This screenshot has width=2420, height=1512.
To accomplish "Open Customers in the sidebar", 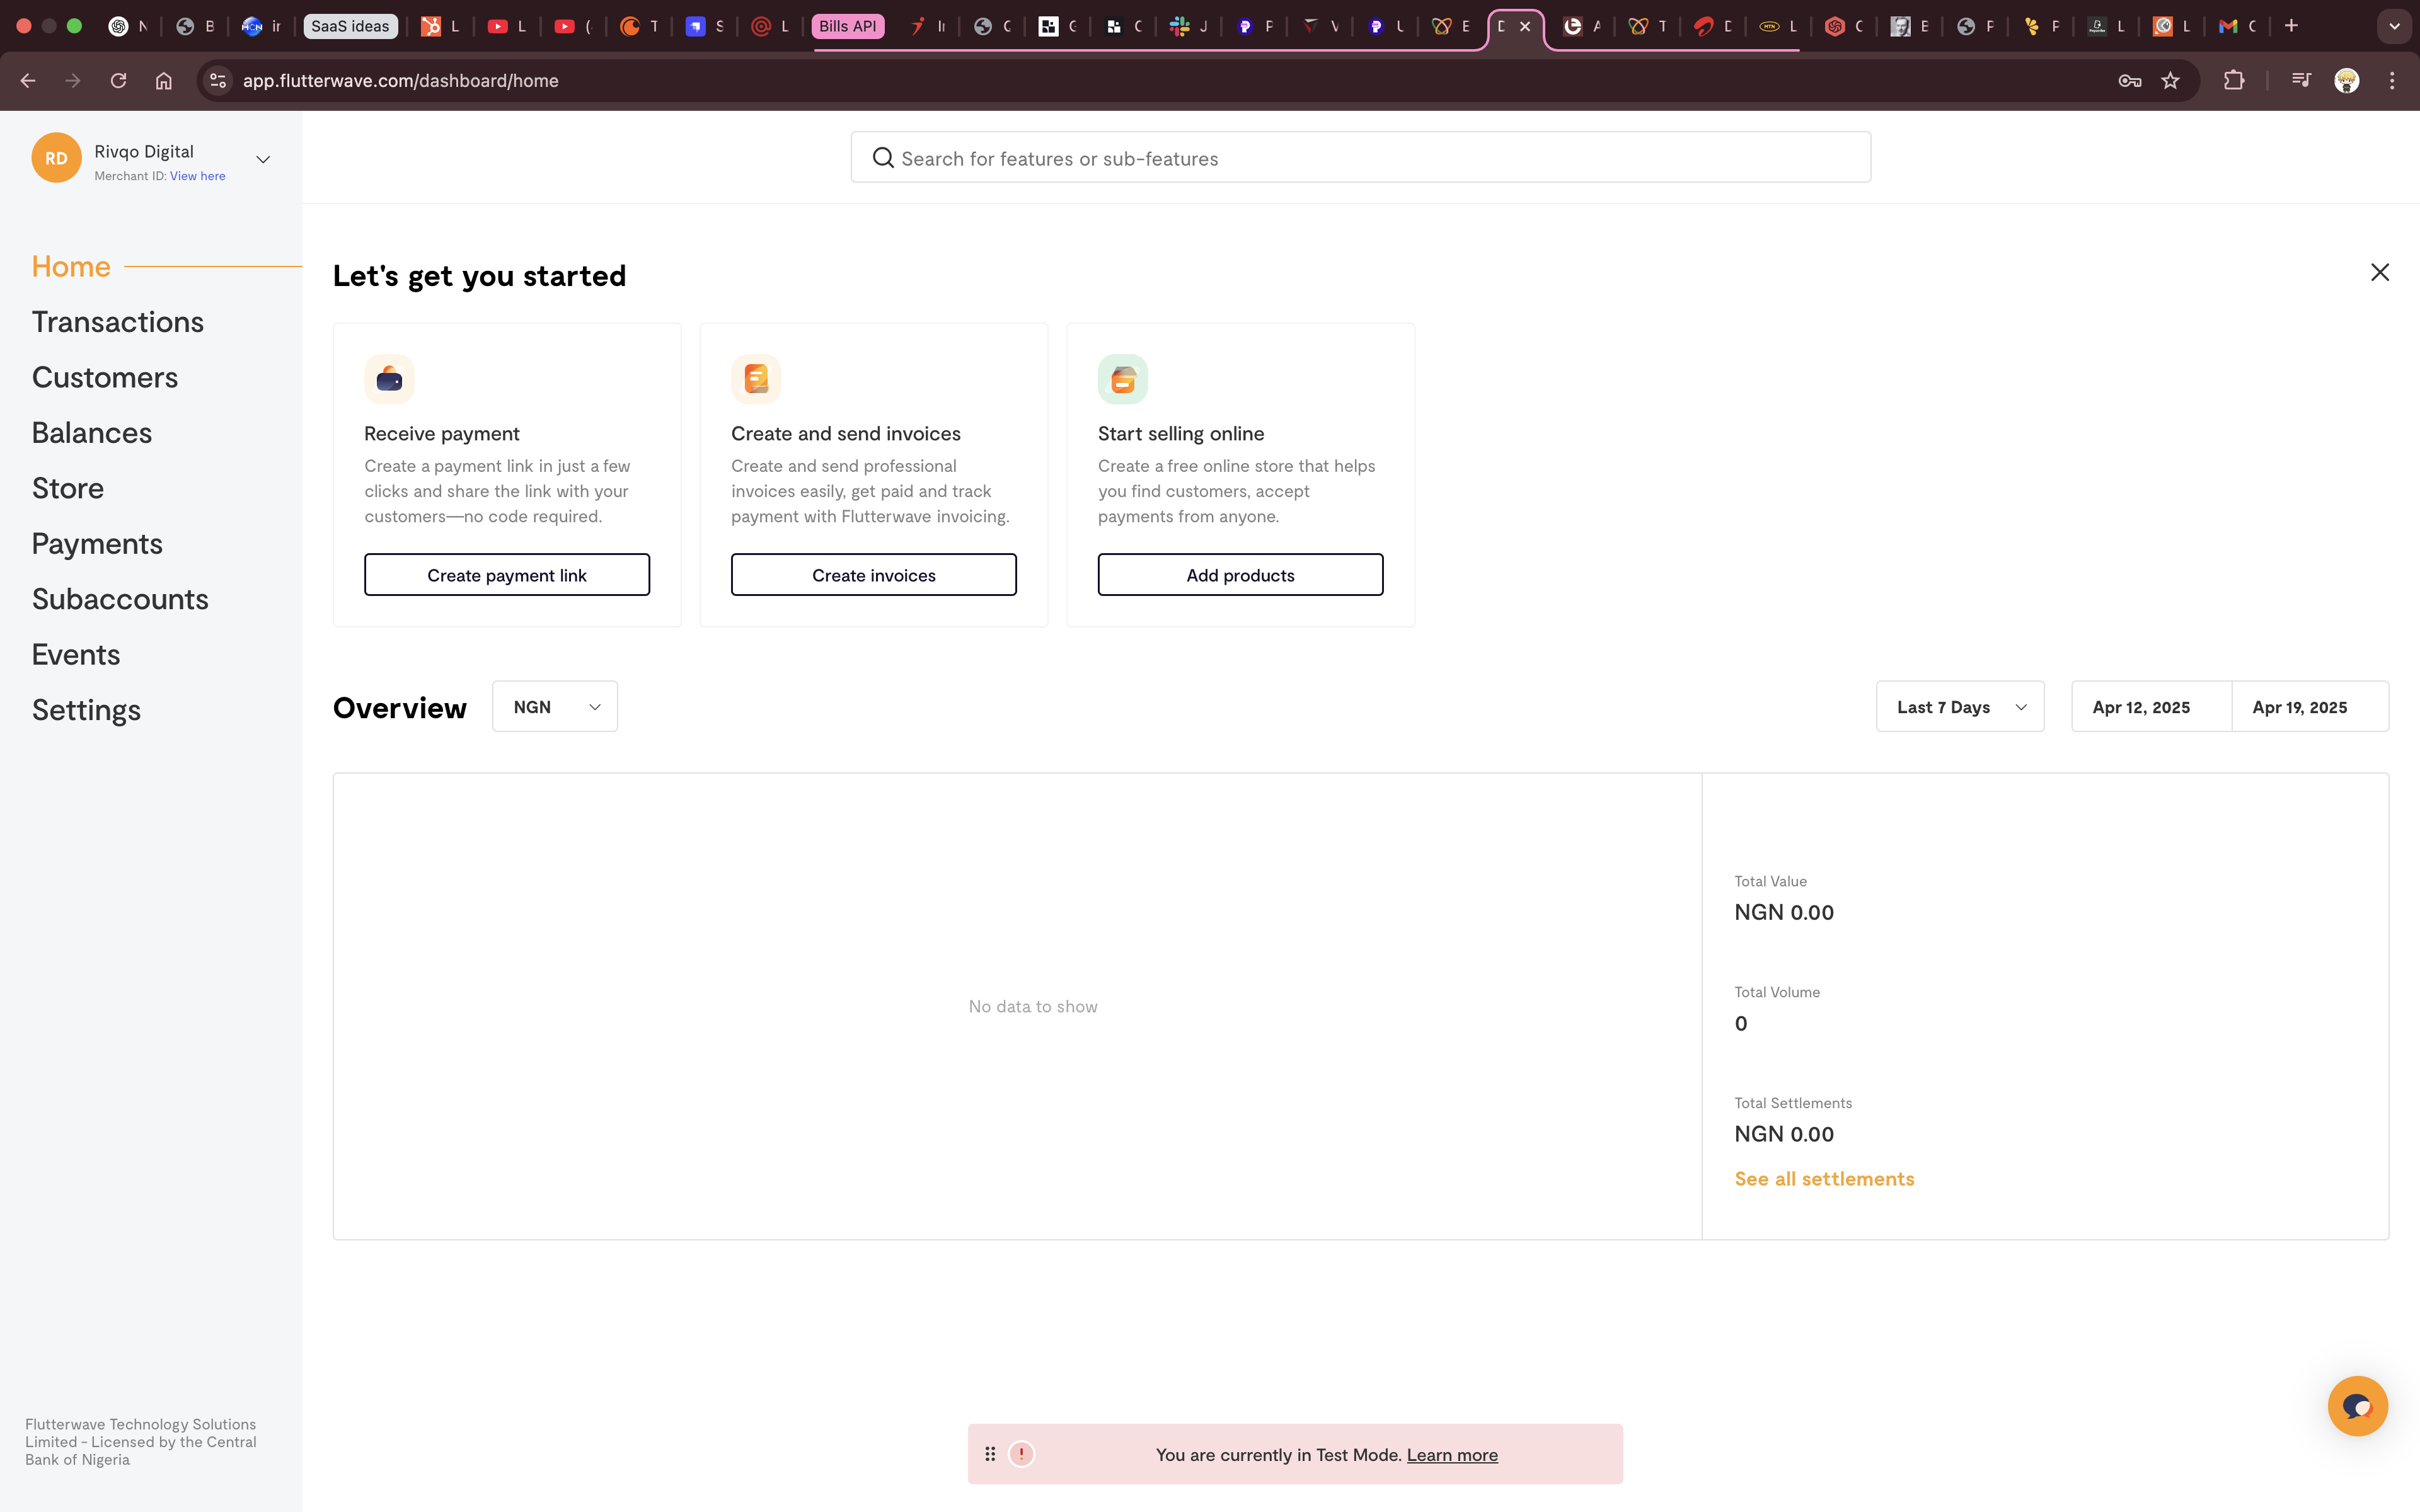I will 105,378.
